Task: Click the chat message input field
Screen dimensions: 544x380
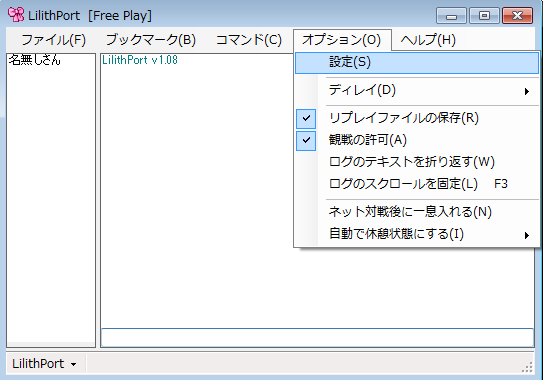Action: click(x=317, y=338)
